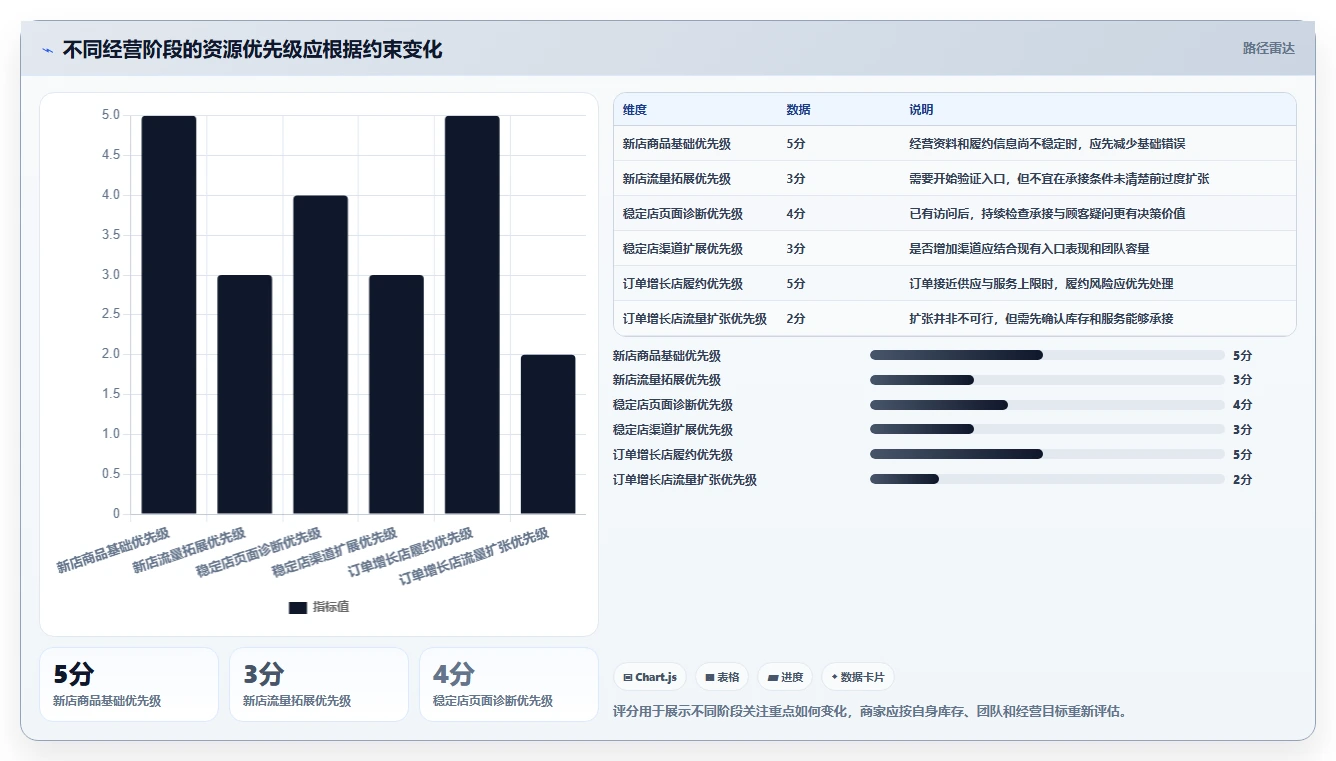
Task: Select the 进度 tag chip
Action: (785, 677)
